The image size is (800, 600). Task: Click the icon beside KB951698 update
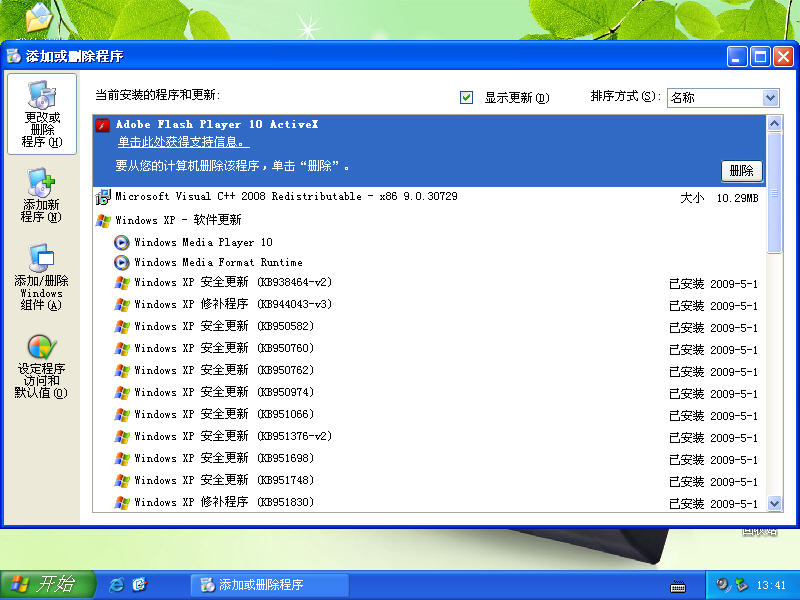122,459
